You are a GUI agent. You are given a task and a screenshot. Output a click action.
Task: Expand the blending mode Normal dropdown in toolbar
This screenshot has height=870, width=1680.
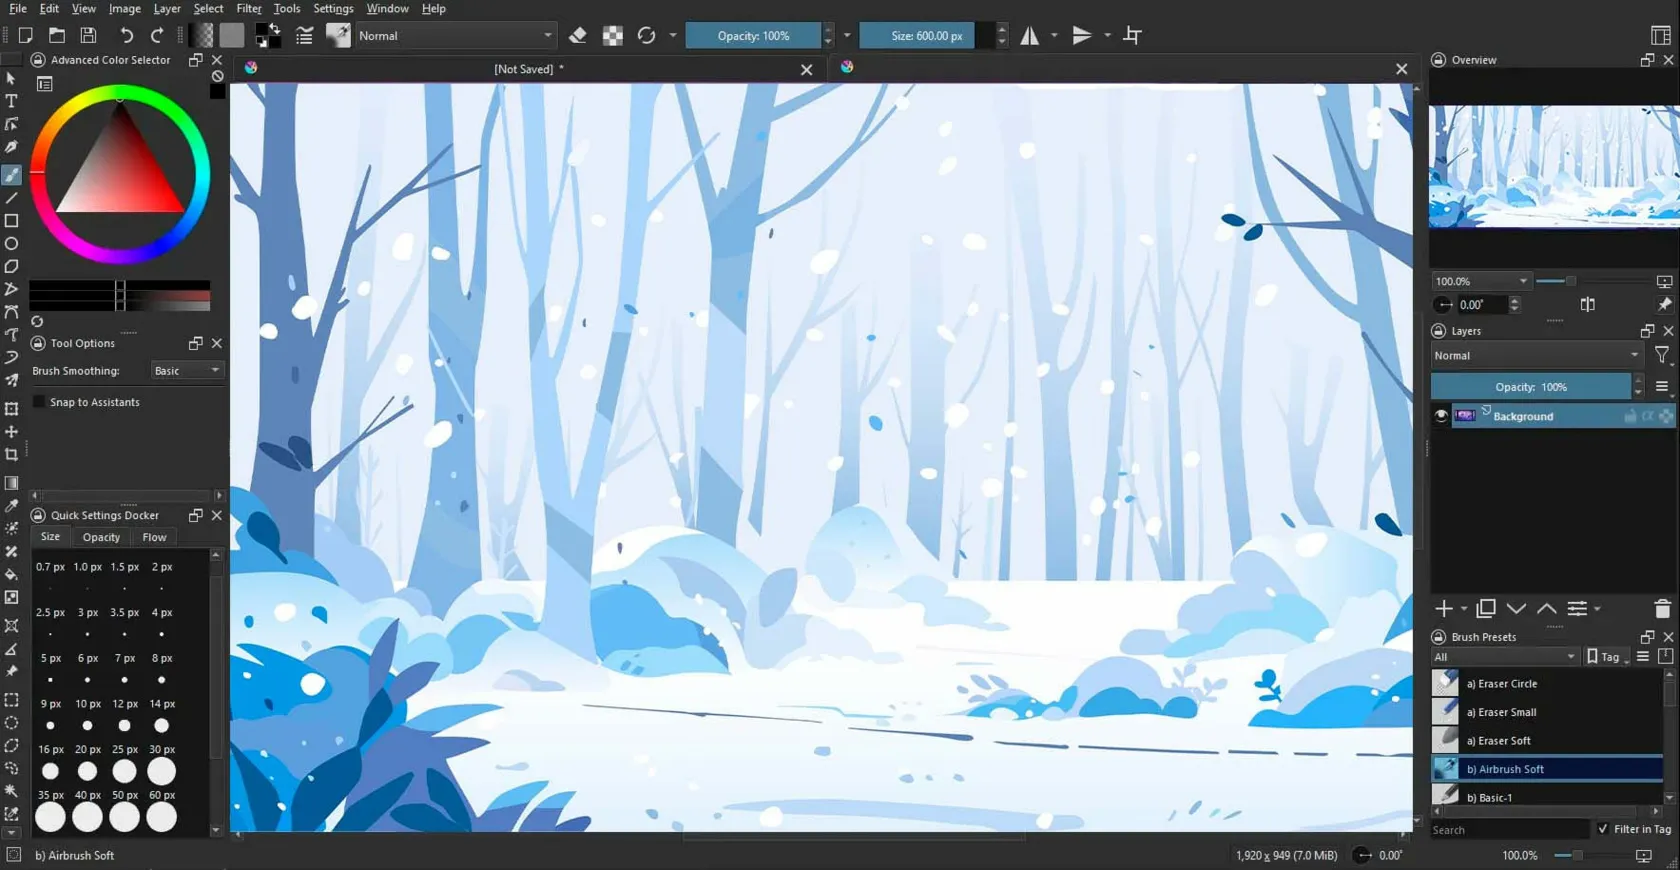pyautogui.click(x=455, y=36)
